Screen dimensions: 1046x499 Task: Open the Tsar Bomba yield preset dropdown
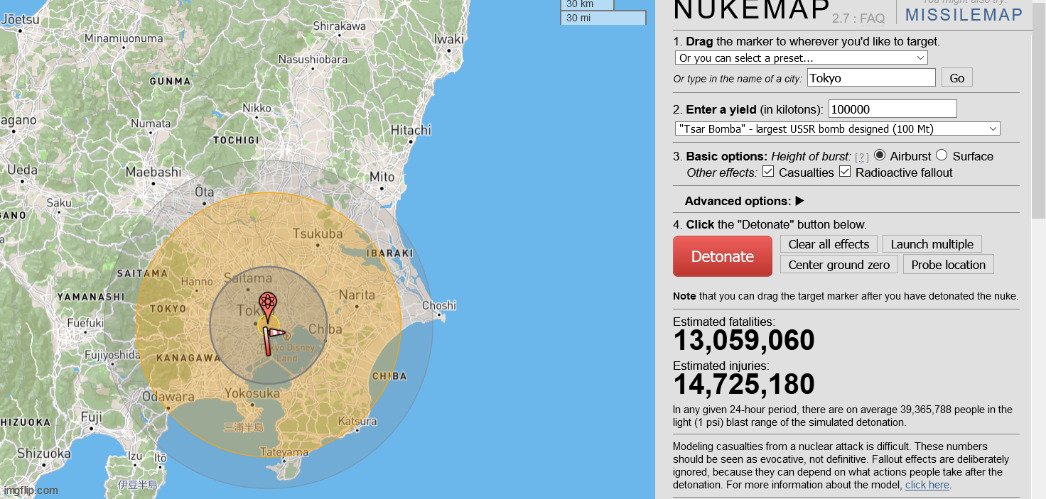click(837, 129)
